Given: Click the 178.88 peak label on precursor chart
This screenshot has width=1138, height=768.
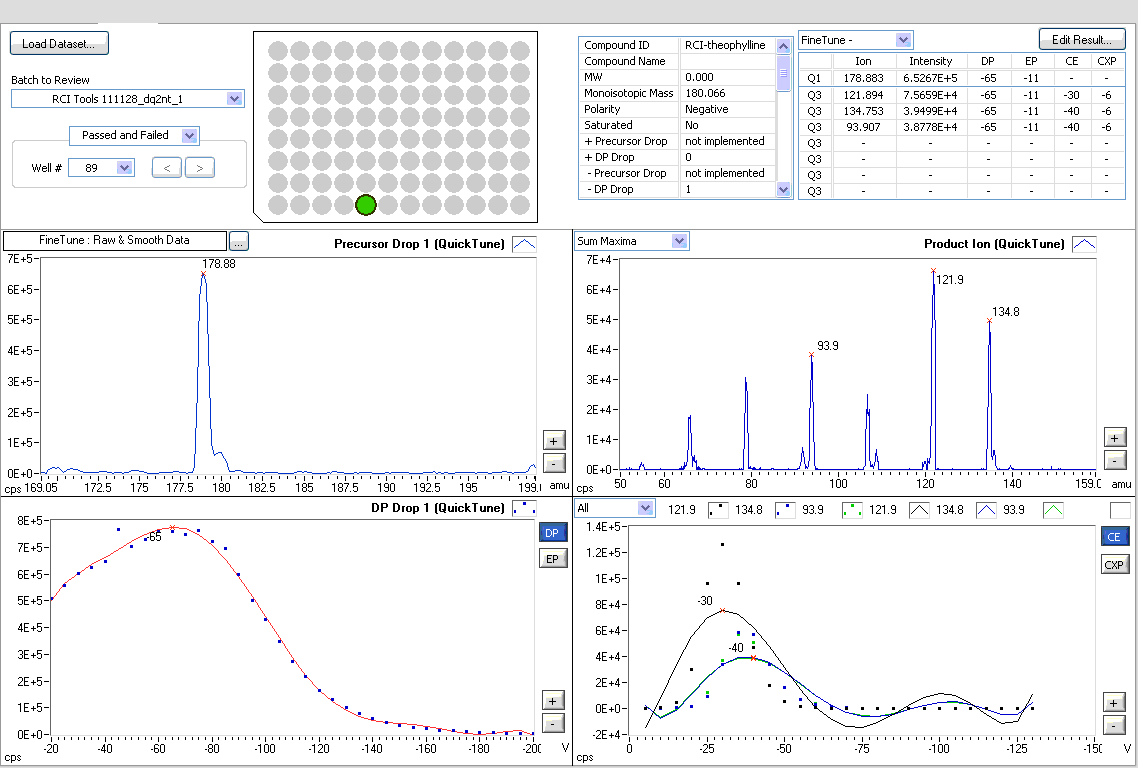Looking at the screenshot, I should tap(218, 264).
